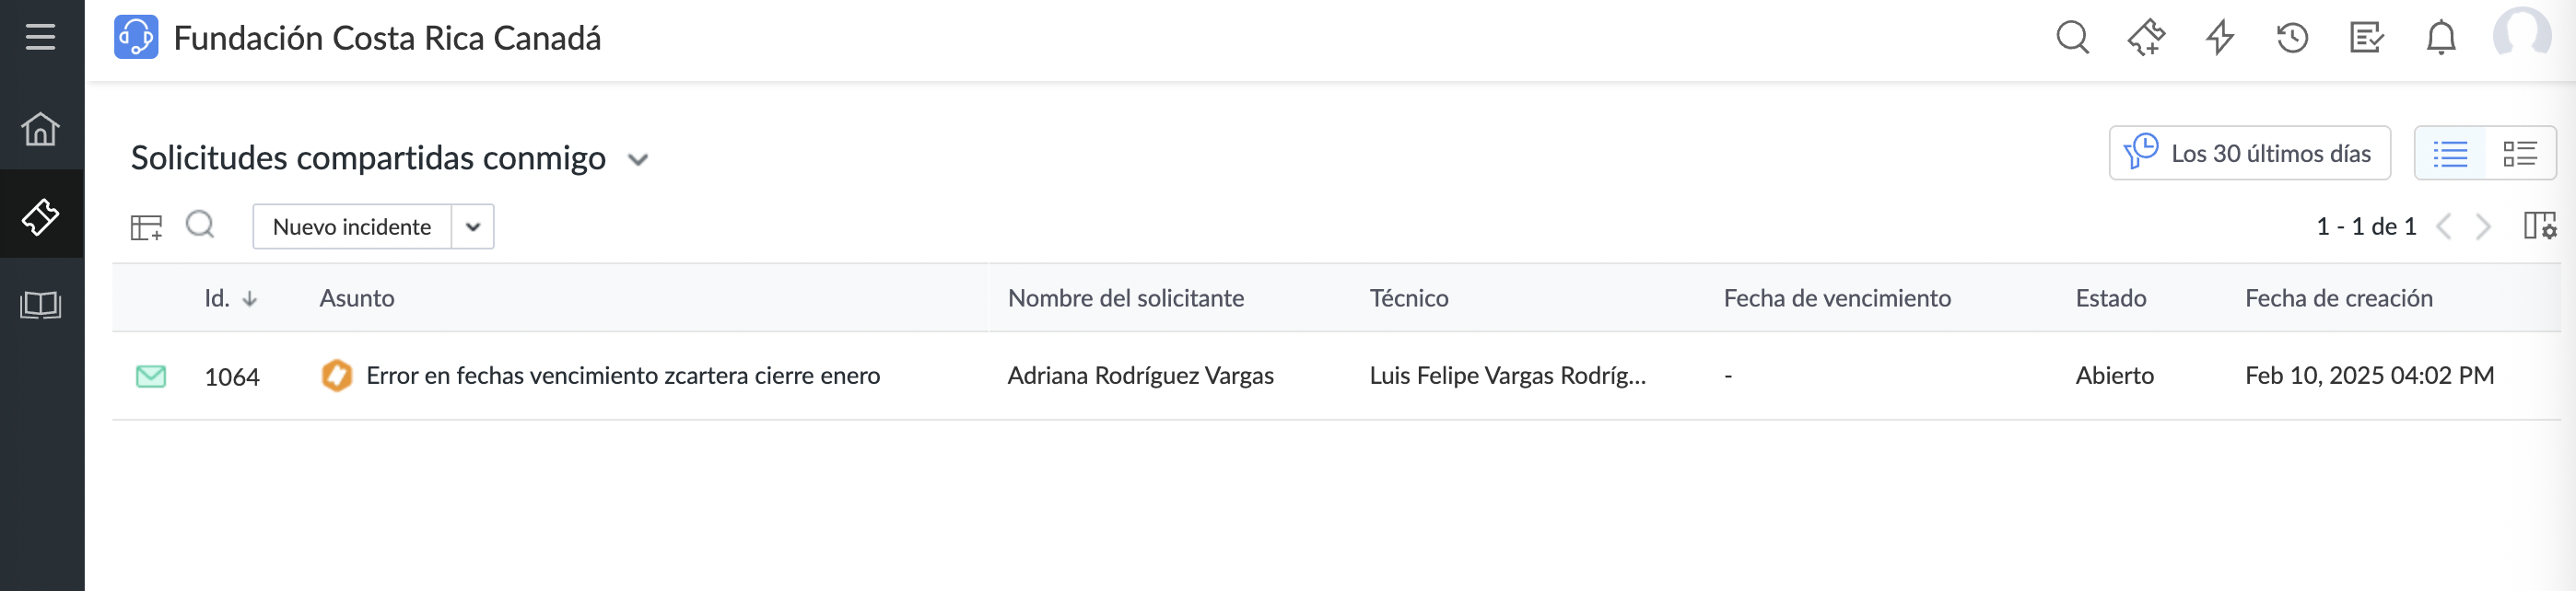This screenshot has height=591, width=2576.
Task: Open the Nuevo incidente dropdown arrow
Action: pyautogui.click(x=471, y=227)
